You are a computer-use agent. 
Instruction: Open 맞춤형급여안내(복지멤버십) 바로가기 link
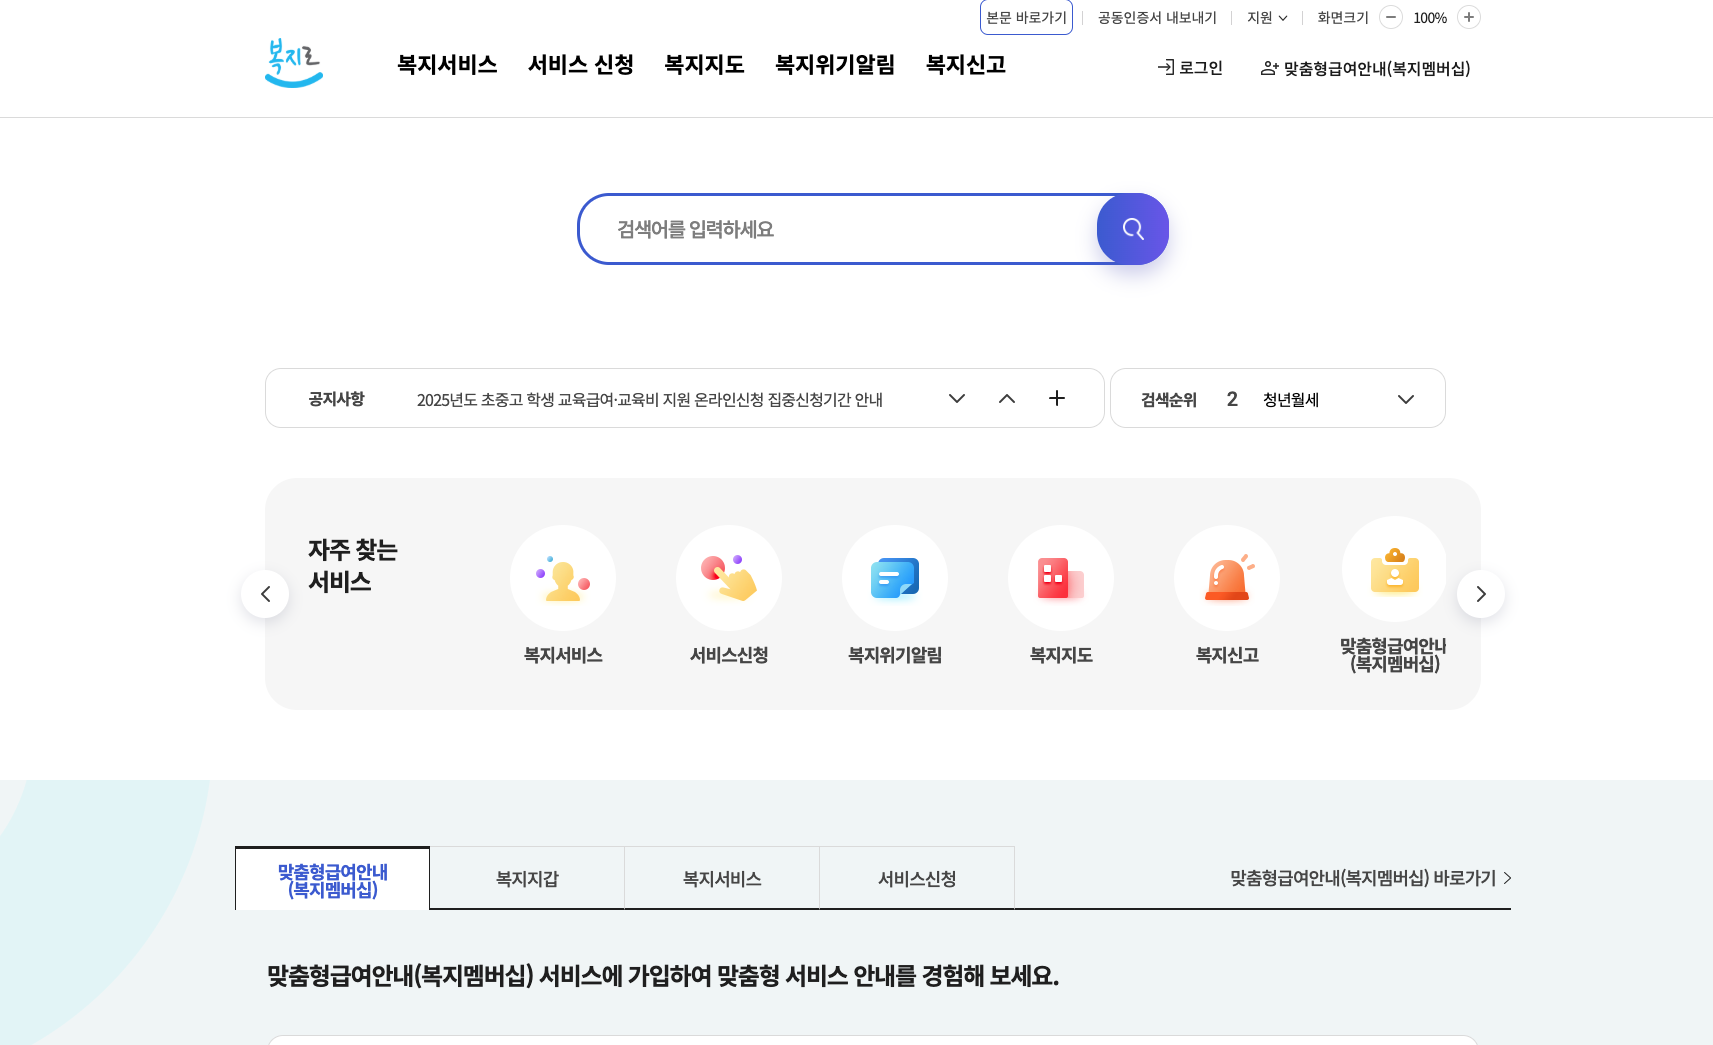coord(1371,878)
